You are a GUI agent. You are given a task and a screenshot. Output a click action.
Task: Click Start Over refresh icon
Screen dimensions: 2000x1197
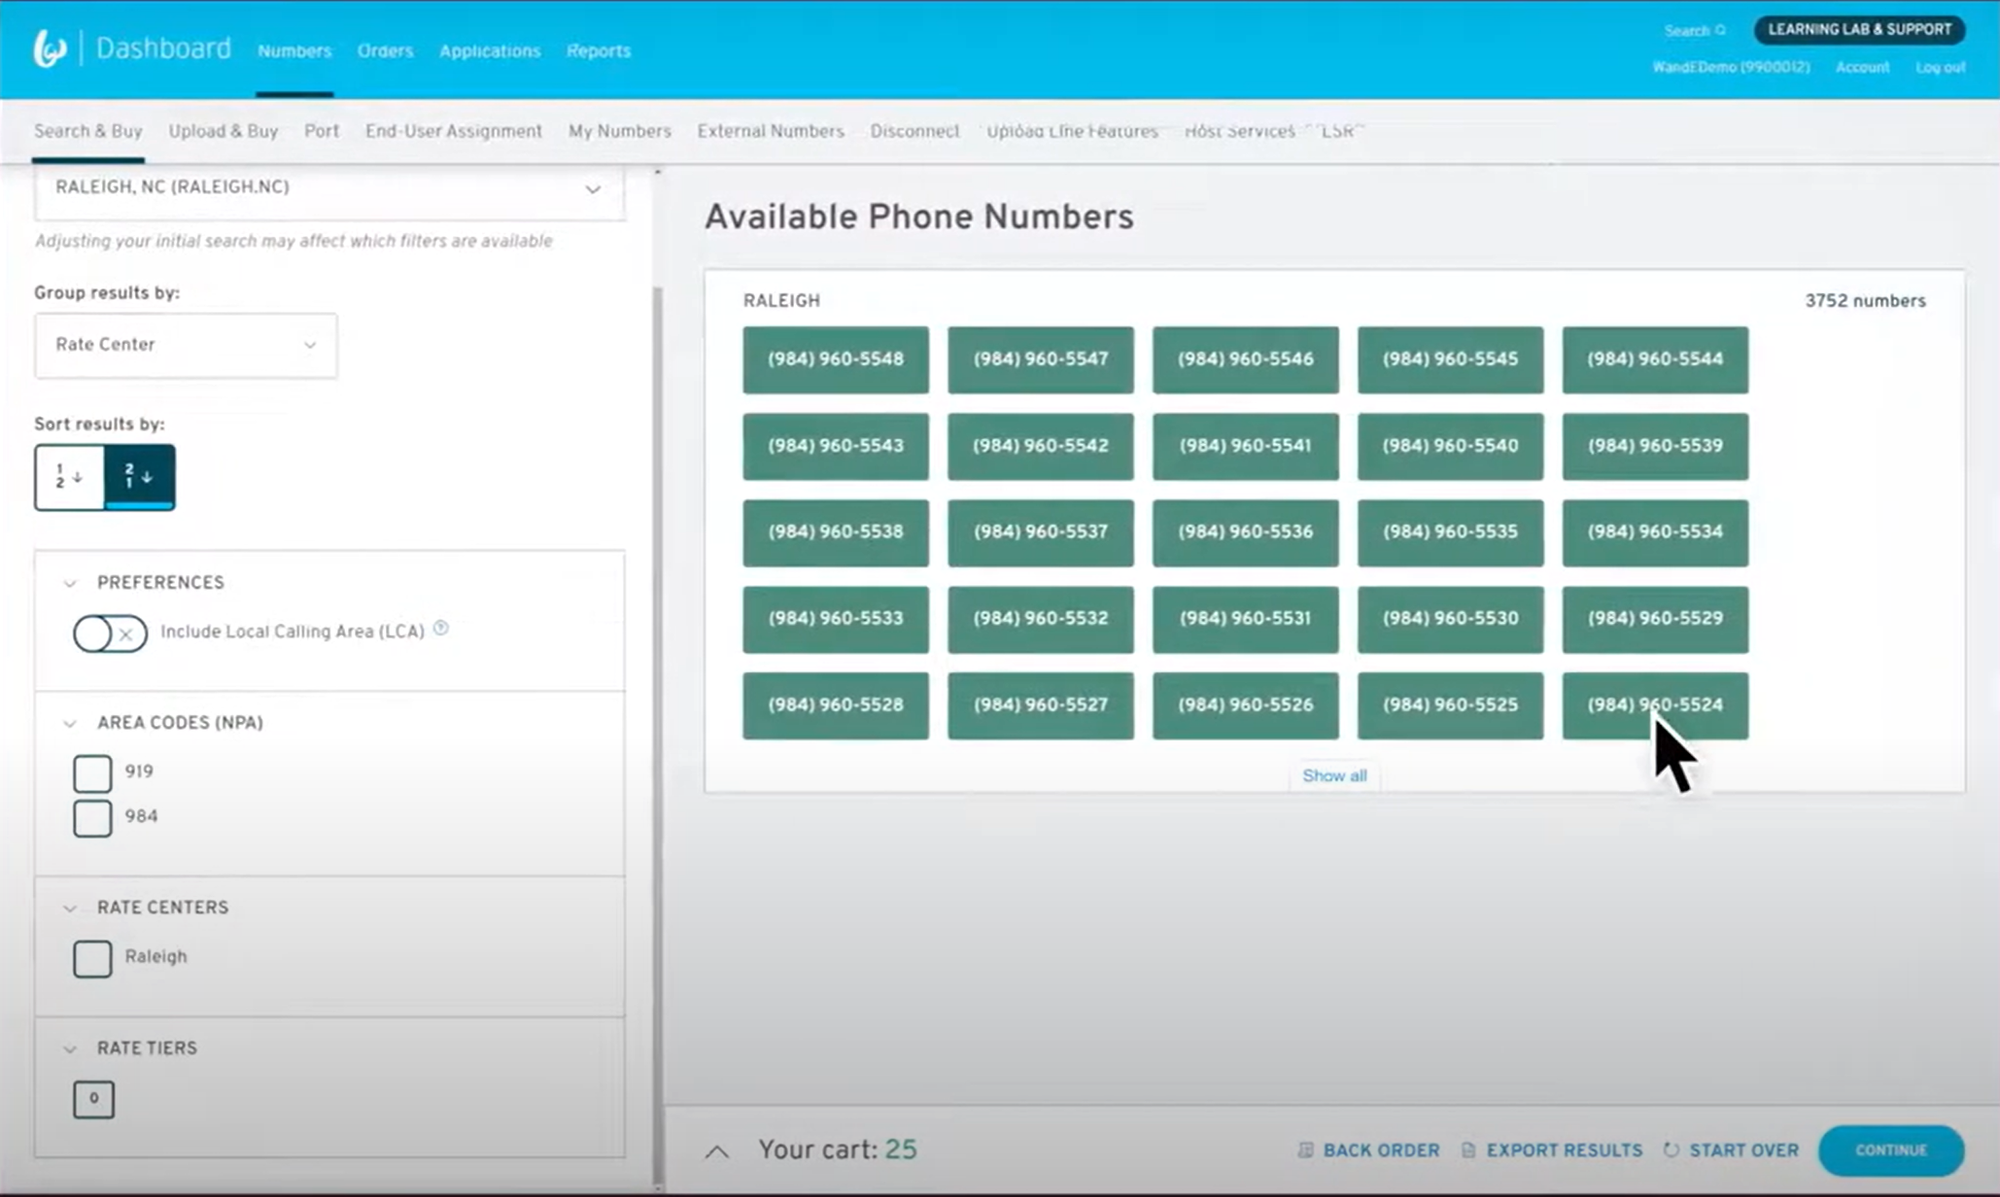click(x=1671, y=1150)
